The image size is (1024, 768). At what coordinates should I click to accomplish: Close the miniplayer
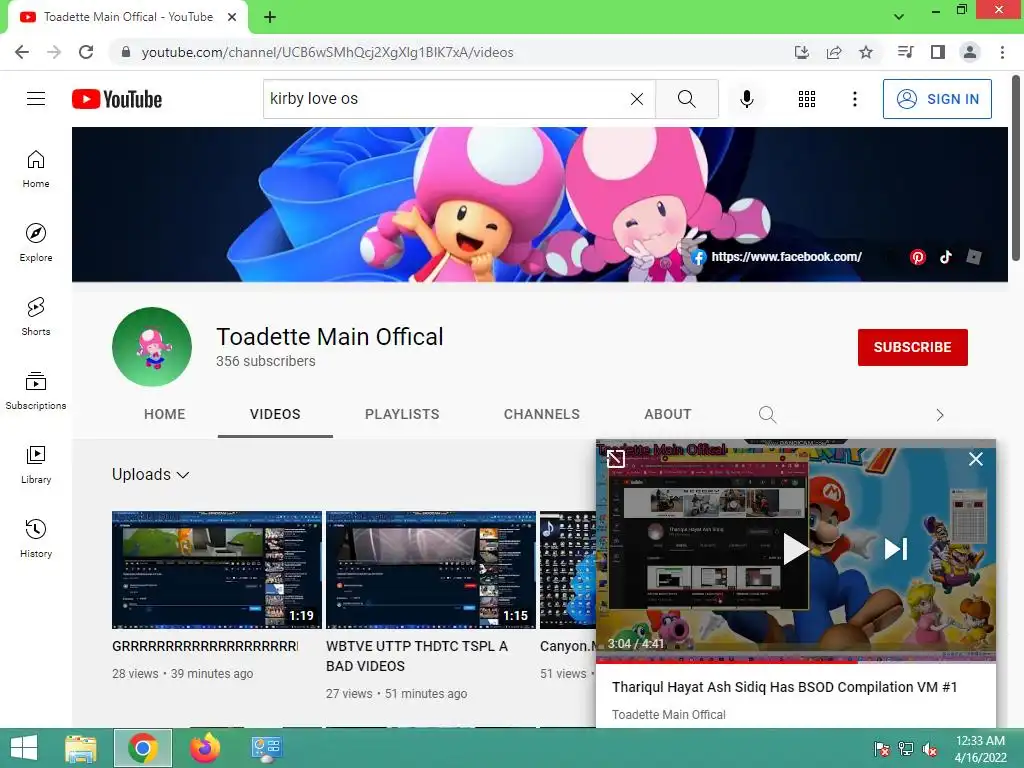click(975, 459)
